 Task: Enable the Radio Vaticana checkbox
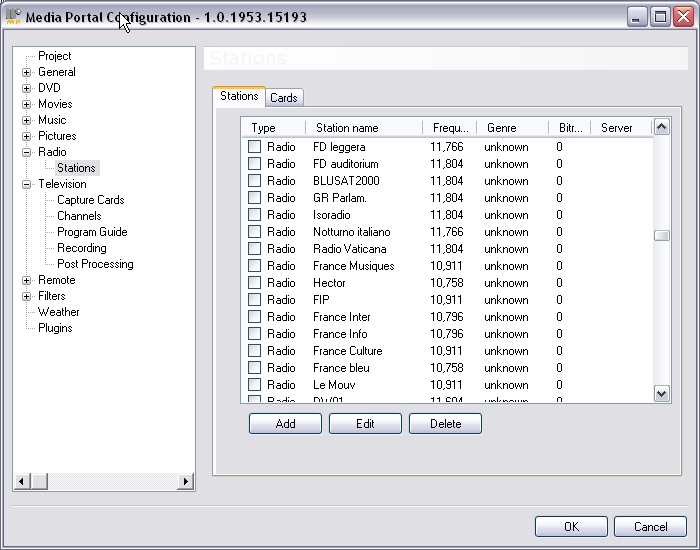[254, 248]
